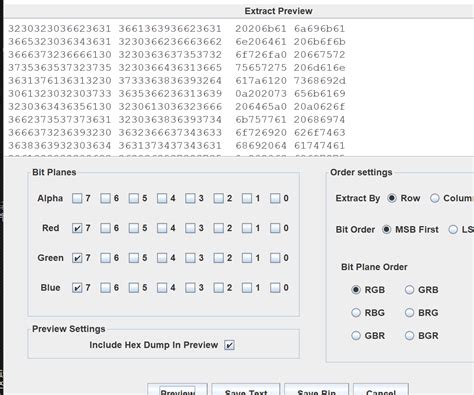Select BGR bit plane order
This screenshot has width=474, height=395.
409,336
